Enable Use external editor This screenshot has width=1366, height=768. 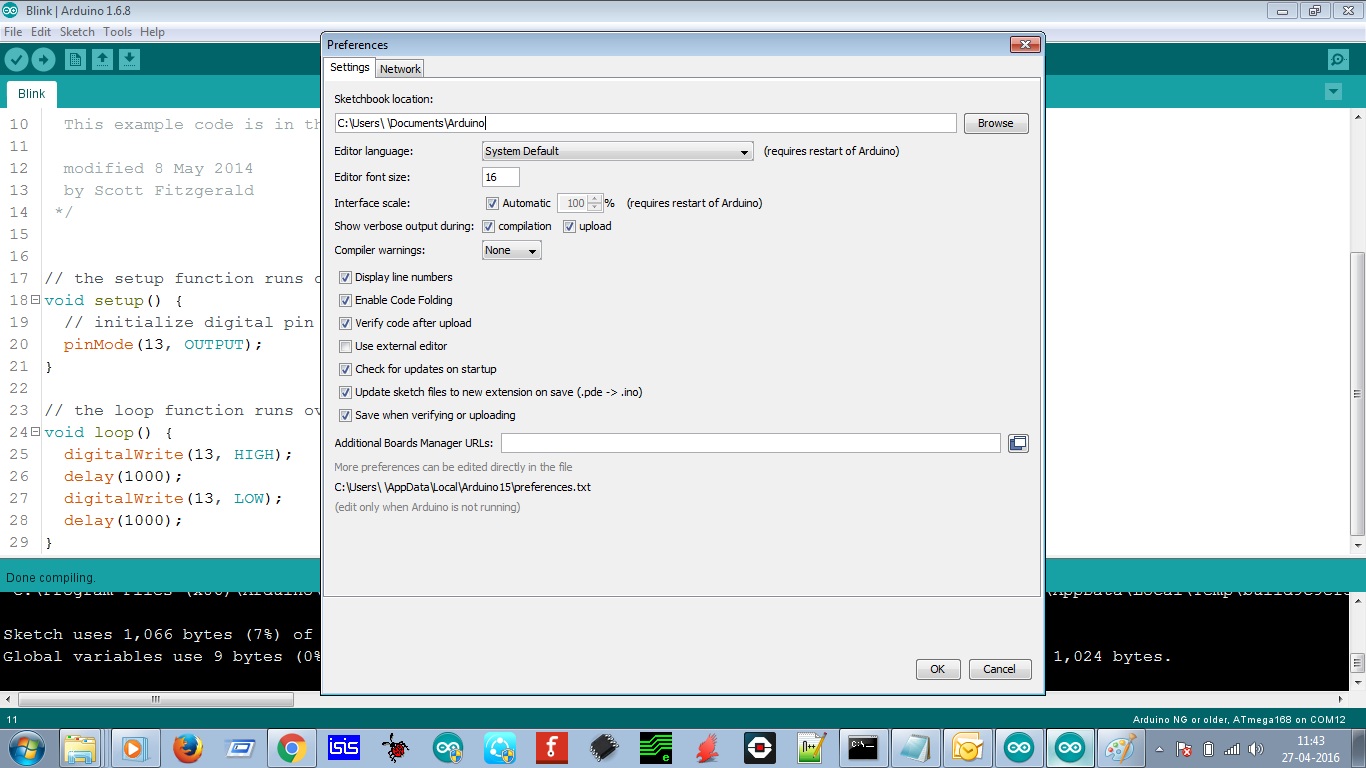click(346, 346)
